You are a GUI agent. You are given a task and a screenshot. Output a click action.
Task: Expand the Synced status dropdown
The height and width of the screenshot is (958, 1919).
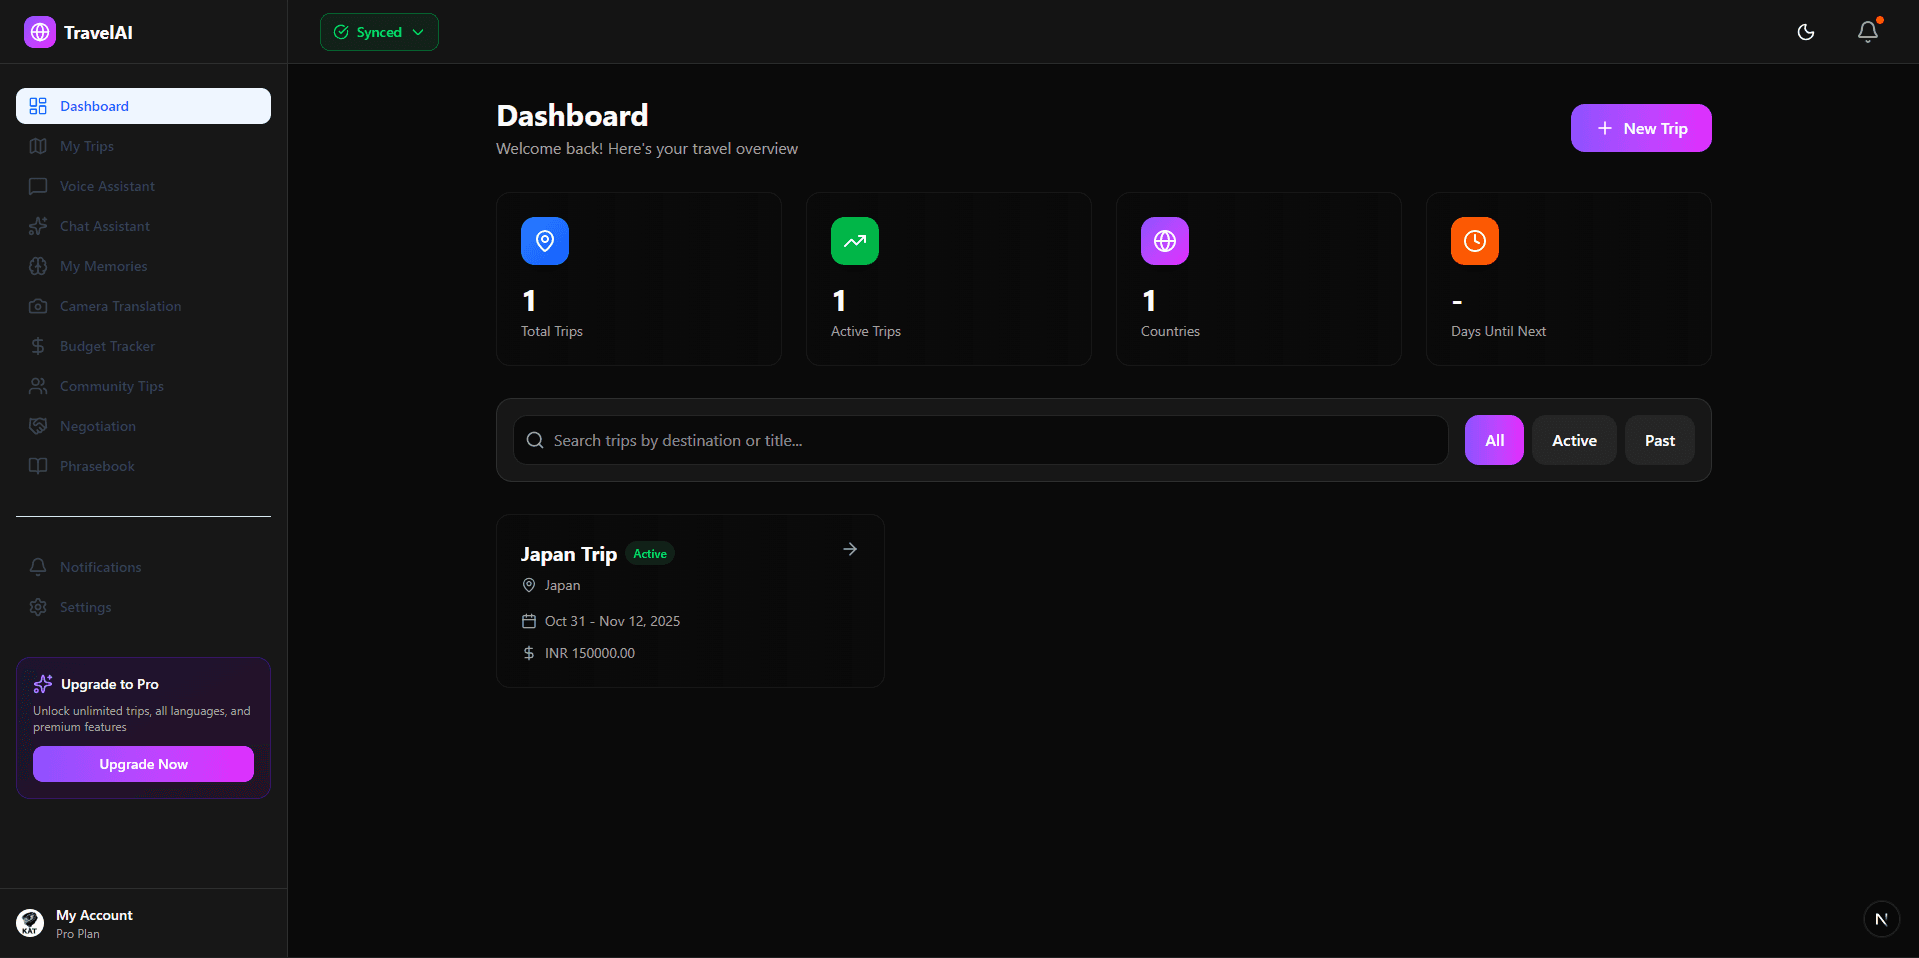(379, 32)
